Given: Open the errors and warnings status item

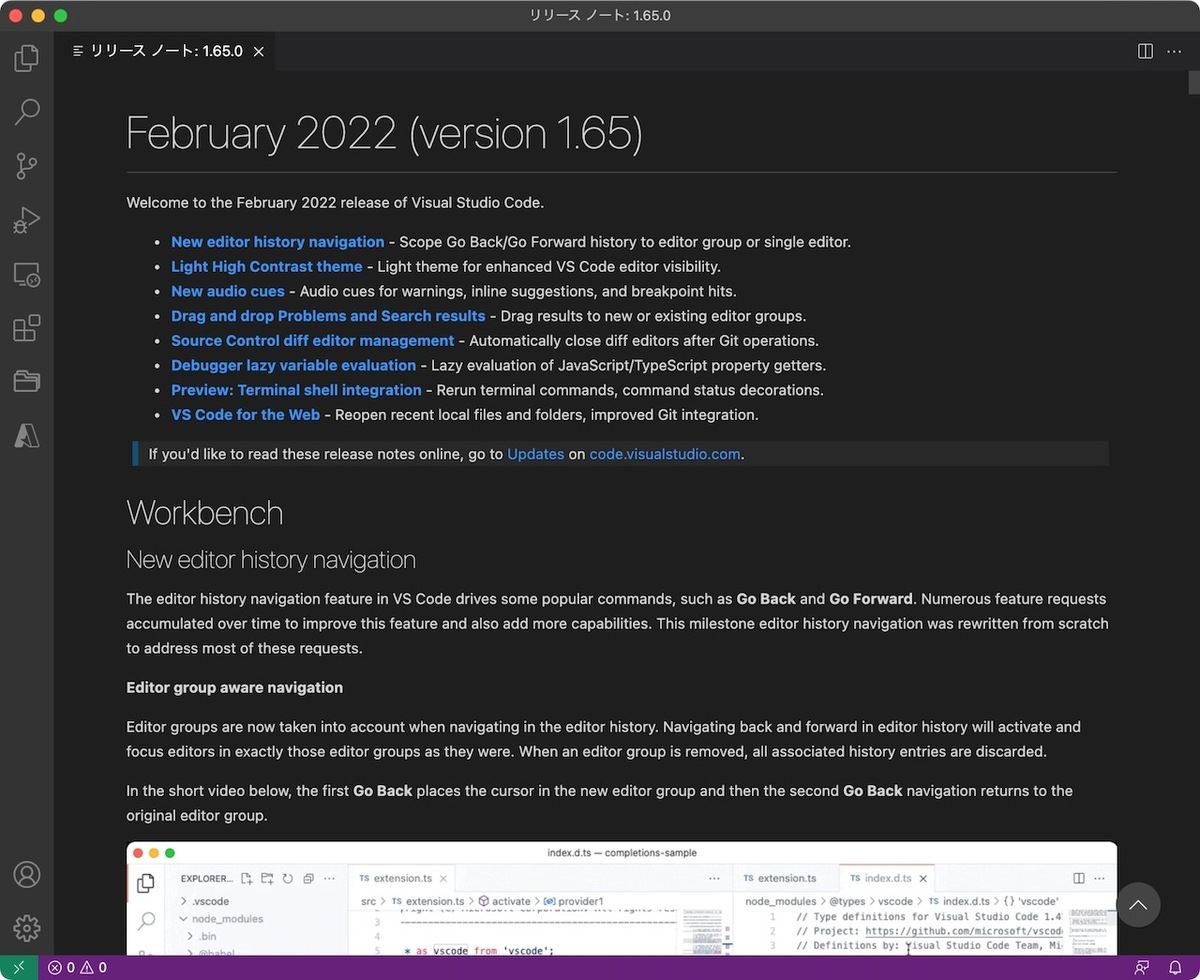Looking at the screenshot, I should (78, 968).
